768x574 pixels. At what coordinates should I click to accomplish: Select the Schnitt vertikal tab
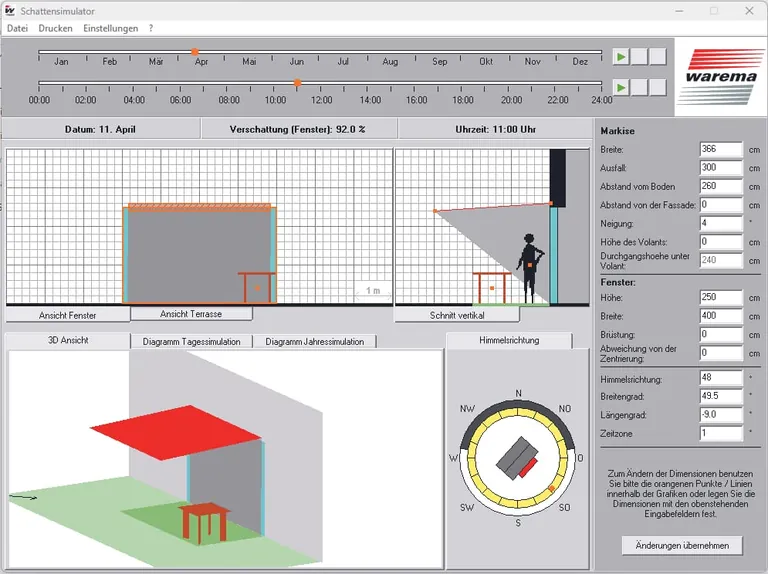457,315
